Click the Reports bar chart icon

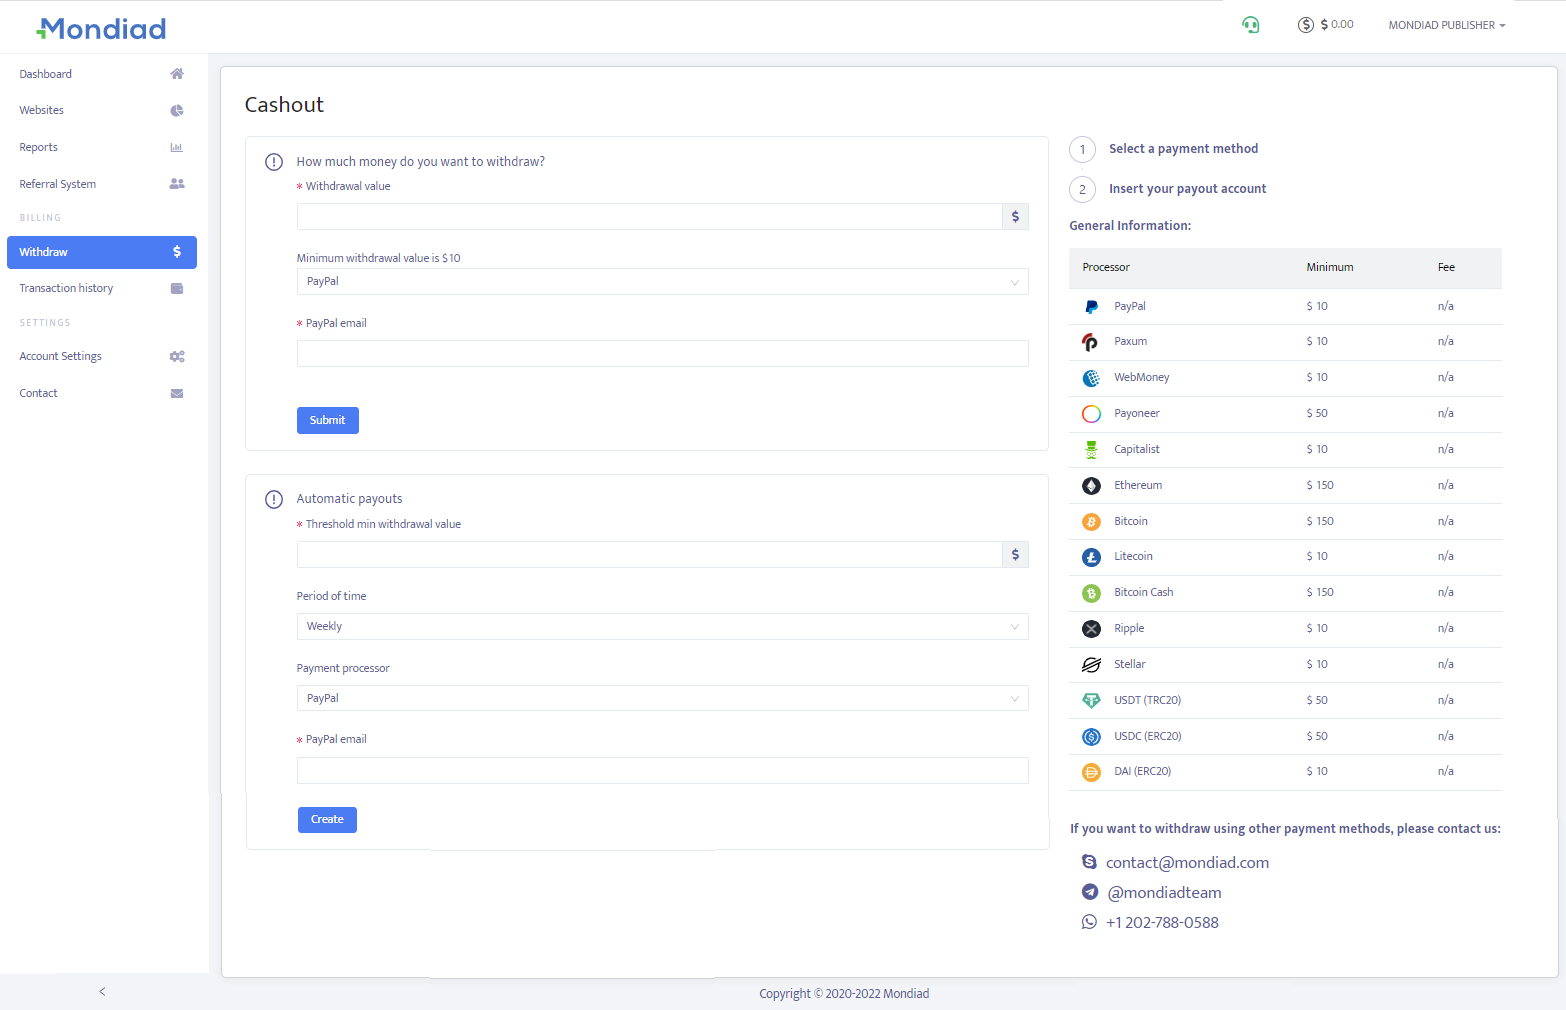177,148
